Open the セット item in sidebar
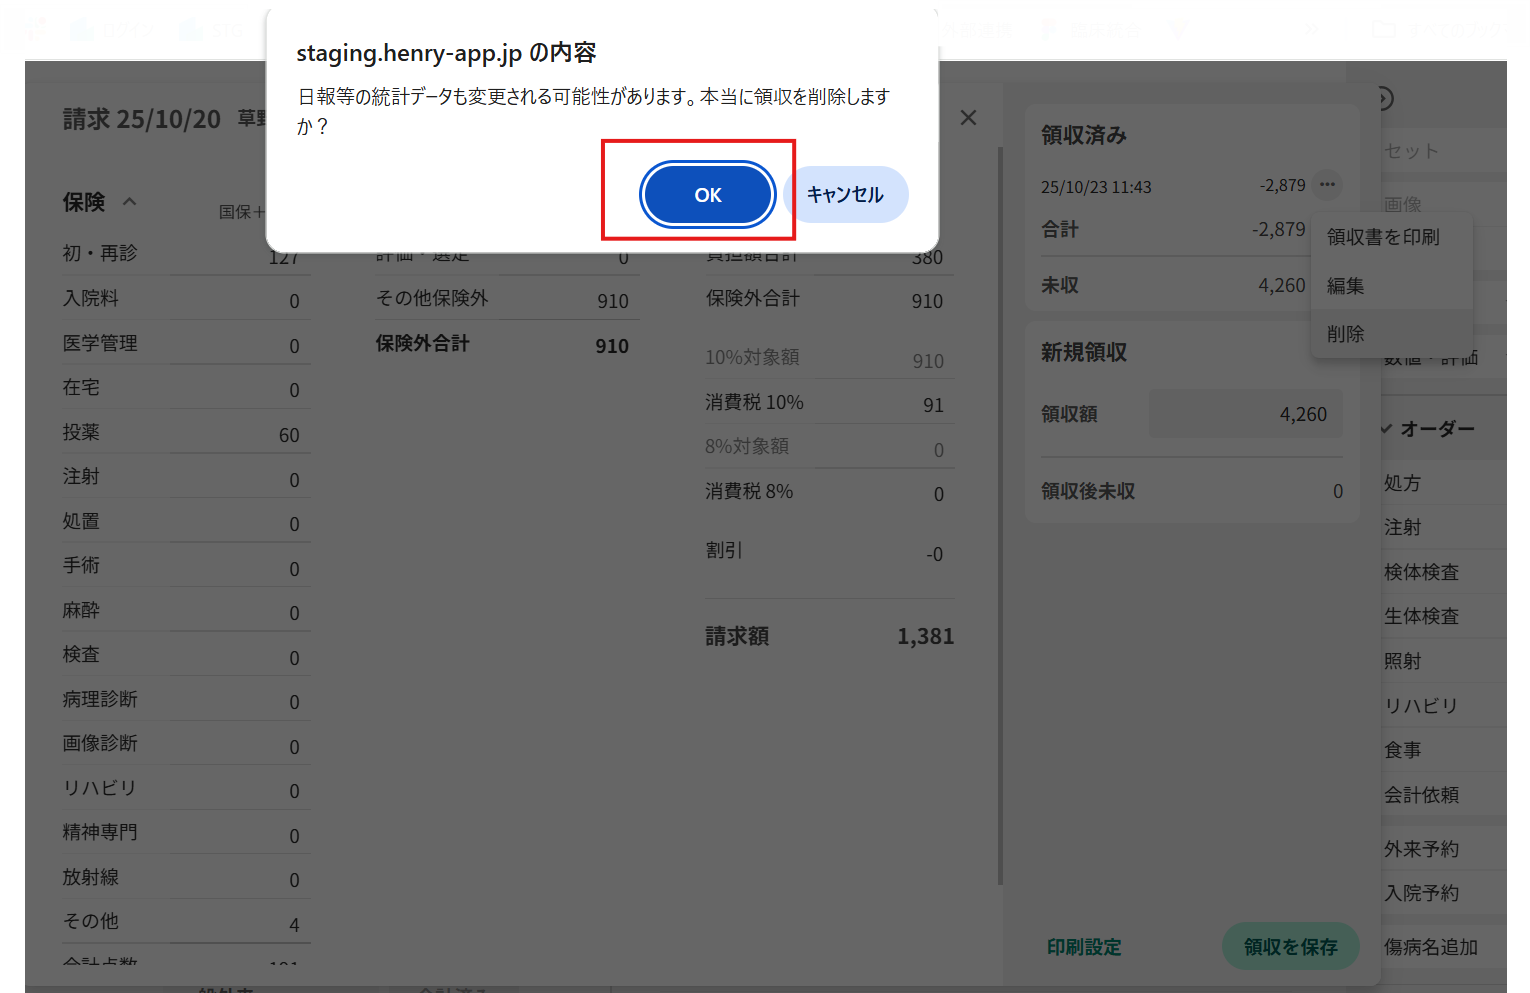 (x=1411, y=151)
